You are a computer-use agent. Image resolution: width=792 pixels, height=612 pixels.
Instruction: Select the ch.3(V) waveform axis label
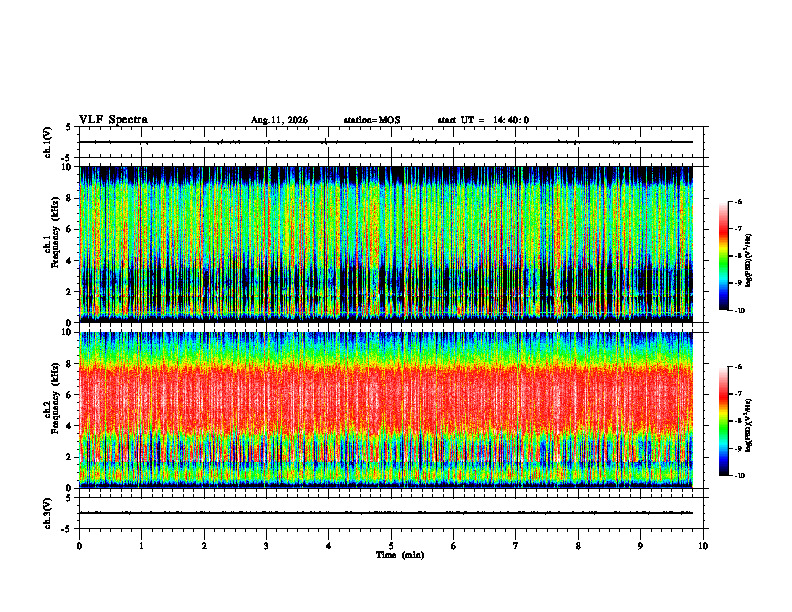click(47, 513)
